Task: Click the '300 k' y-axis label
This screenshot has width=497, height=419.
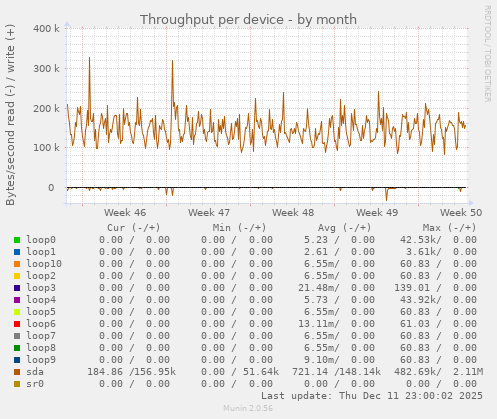Action: tap(46, 69)
